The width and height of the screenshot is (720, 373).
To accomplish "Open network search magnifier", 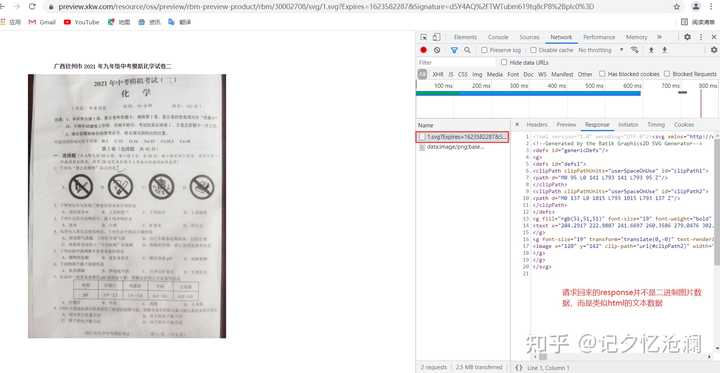I will click(x=467, y=50).
